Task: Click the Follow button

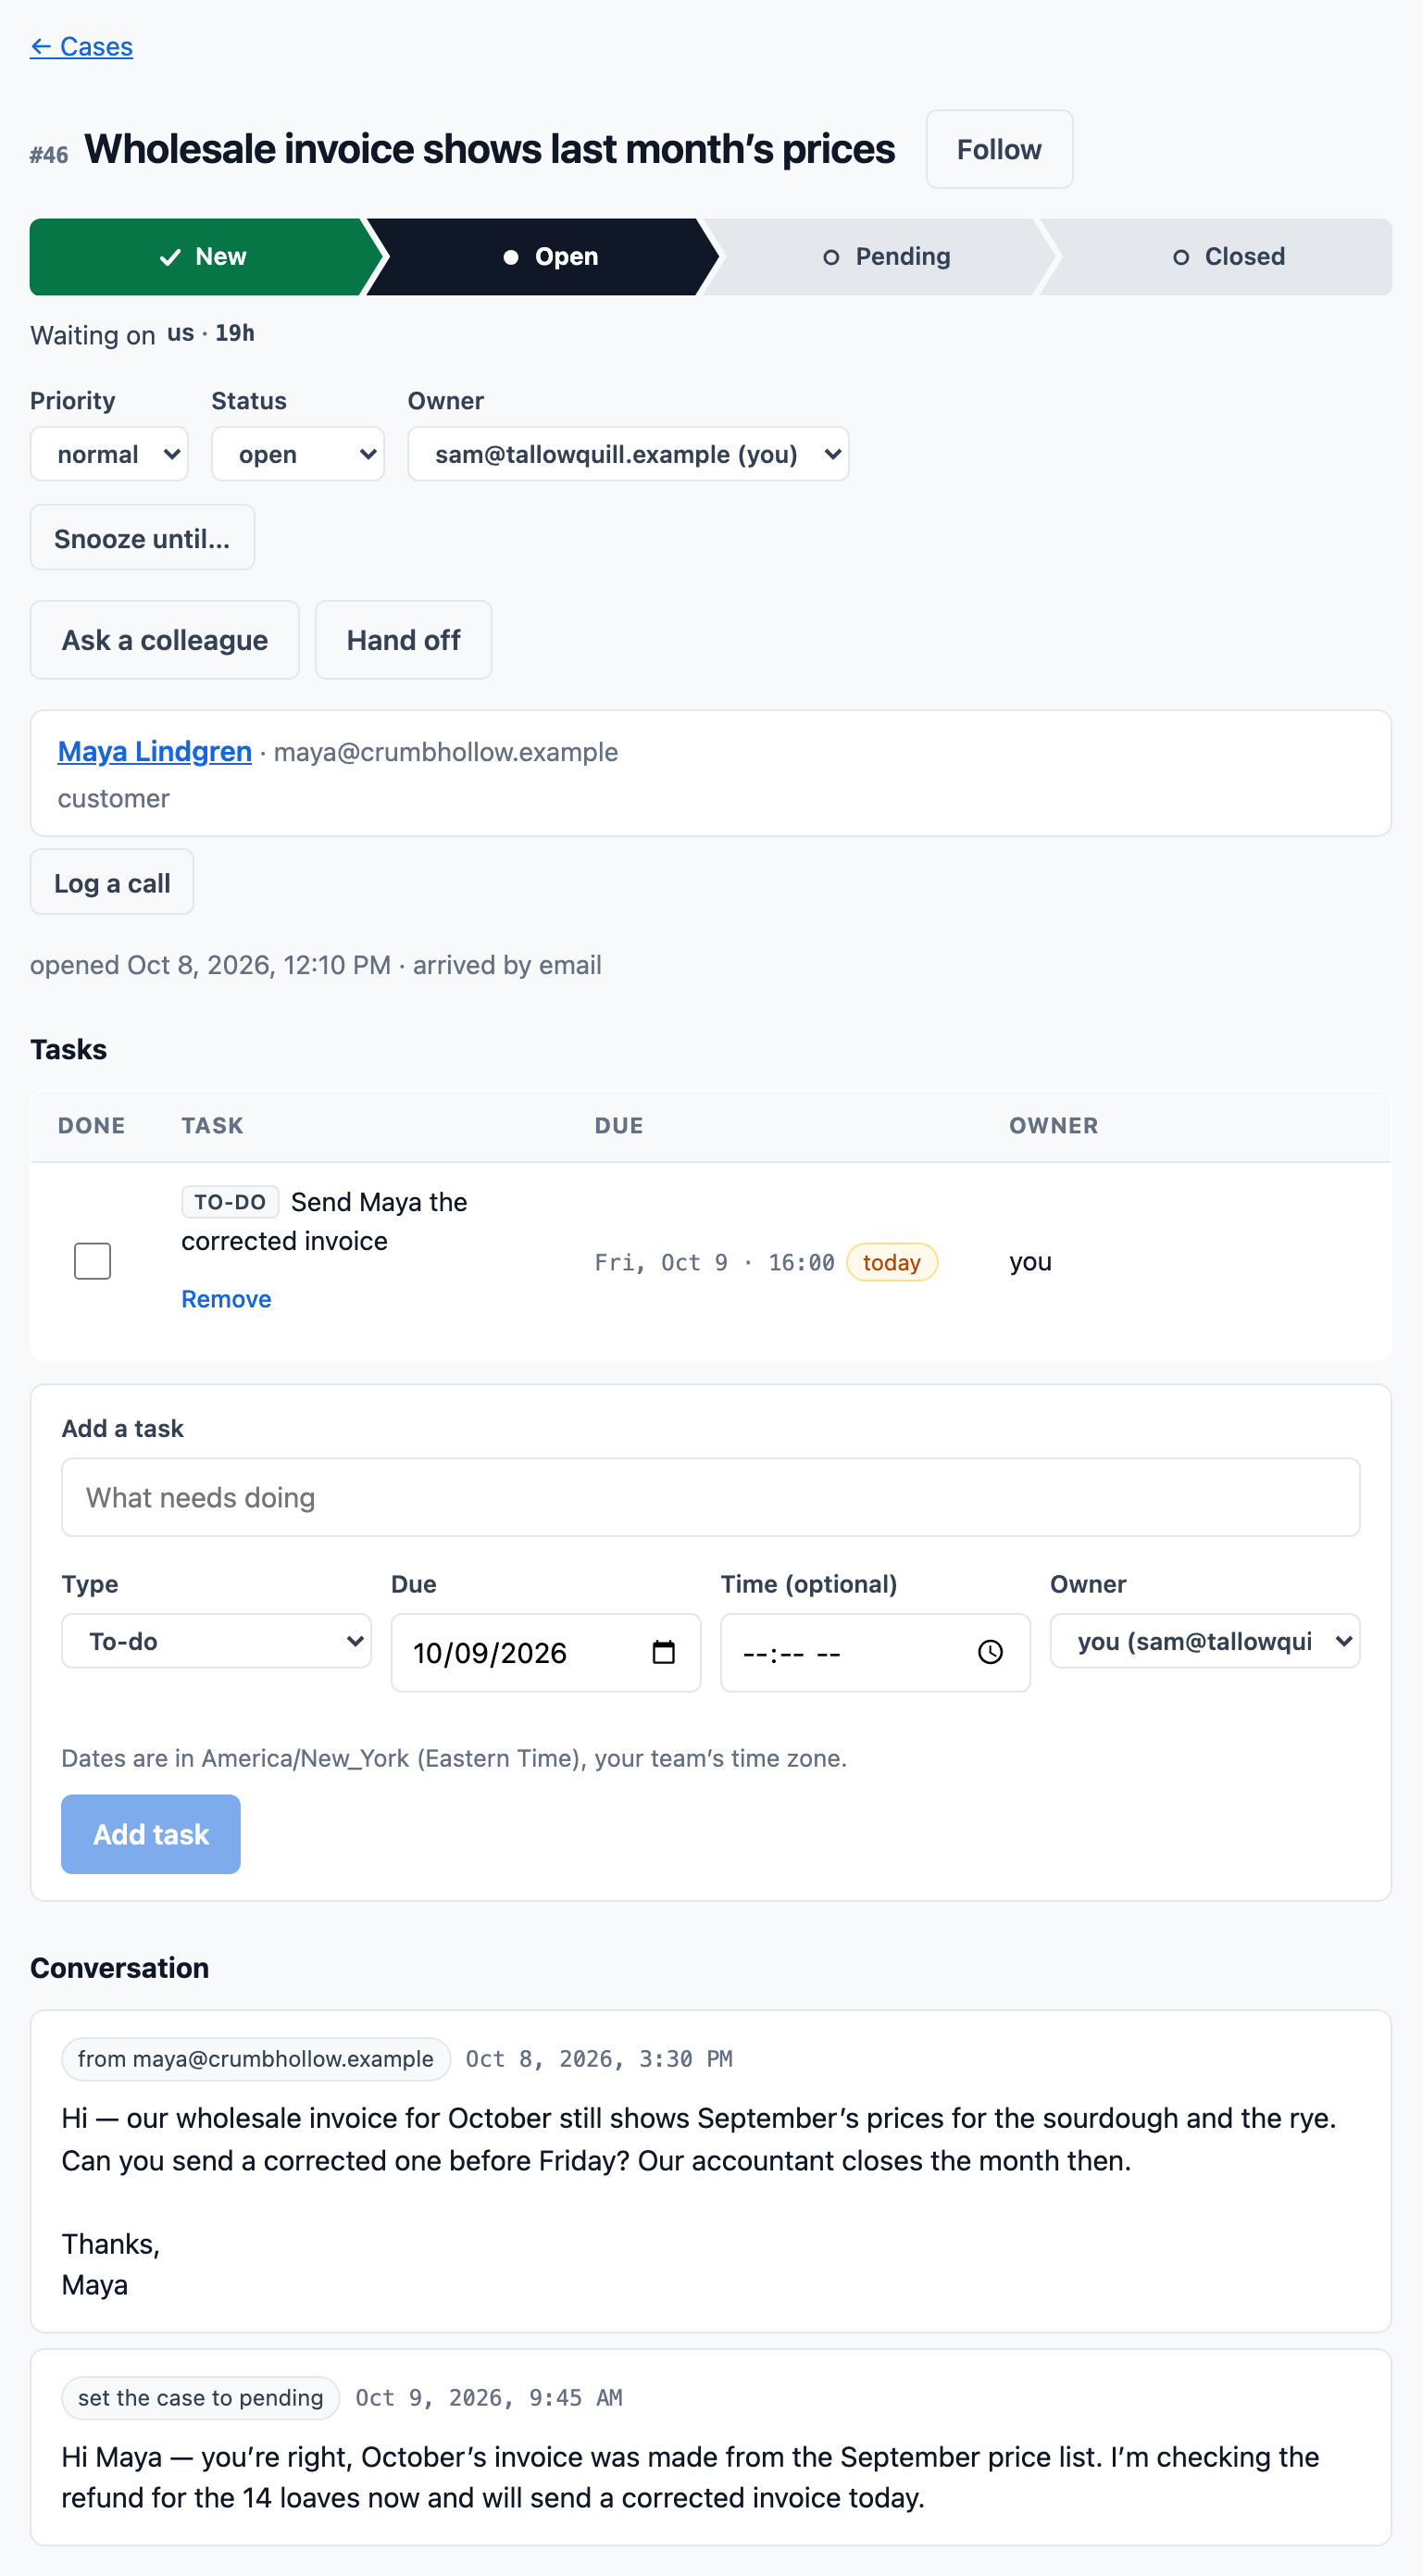Action: [x=999, y=149]
